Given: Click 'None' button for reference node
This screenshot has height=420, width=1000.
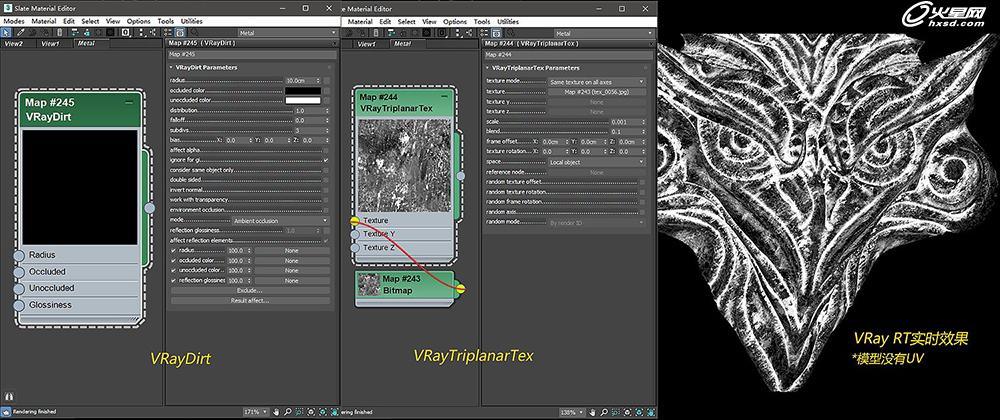Looking at the screenshot, I should click(597, 172).
